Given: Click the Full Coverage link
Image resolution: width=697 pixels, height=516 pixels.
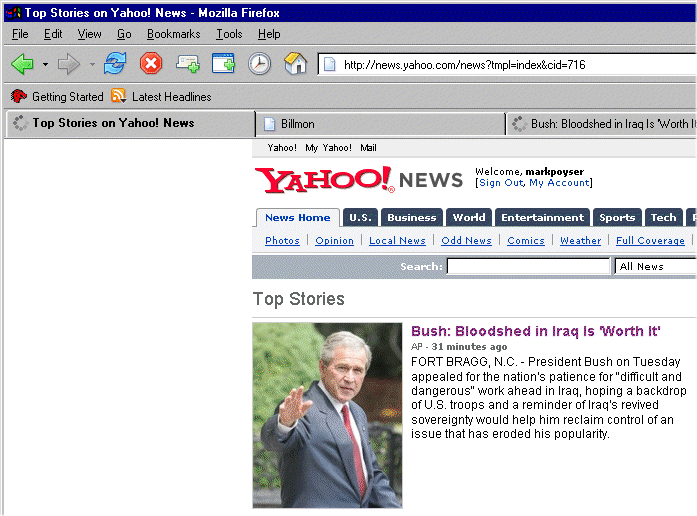Looking at the screenshot, I should pyautogui.click(x=650, y=241).
